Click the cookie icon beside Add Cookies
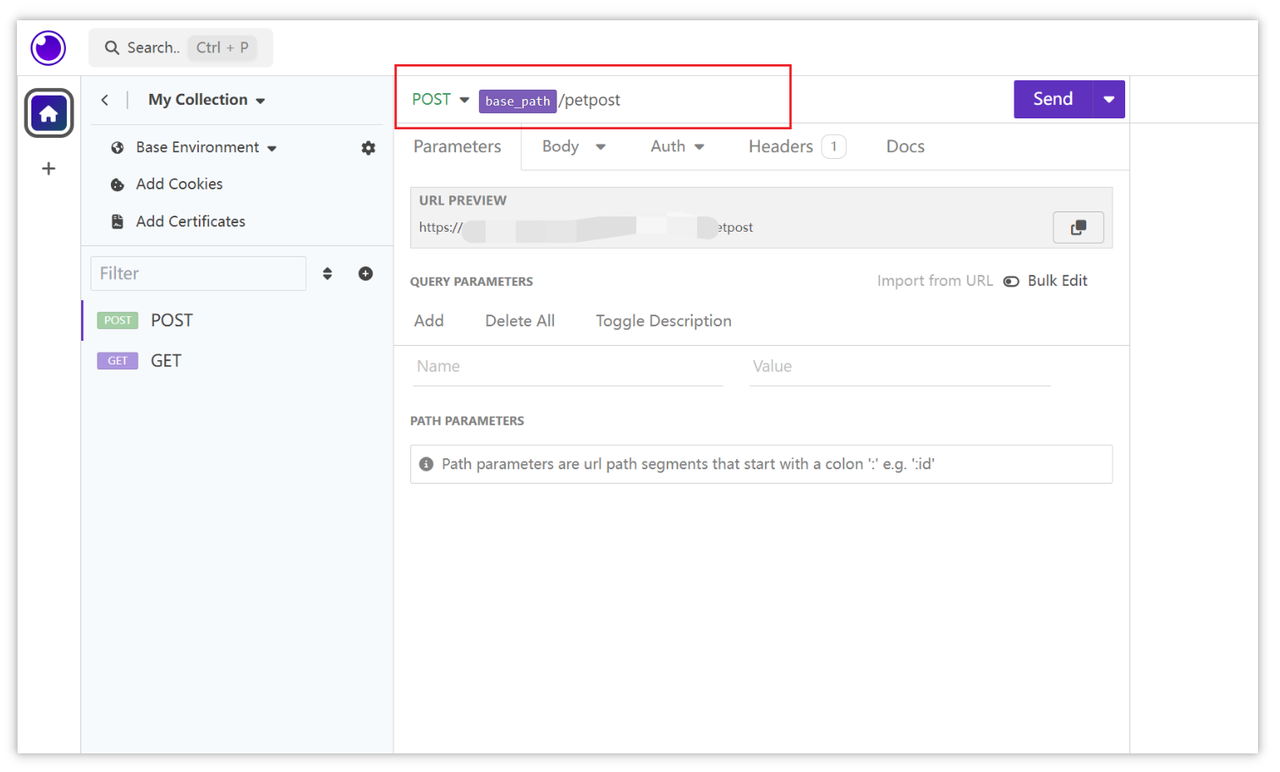This screenshot has height=772, width=1280. 117,184
